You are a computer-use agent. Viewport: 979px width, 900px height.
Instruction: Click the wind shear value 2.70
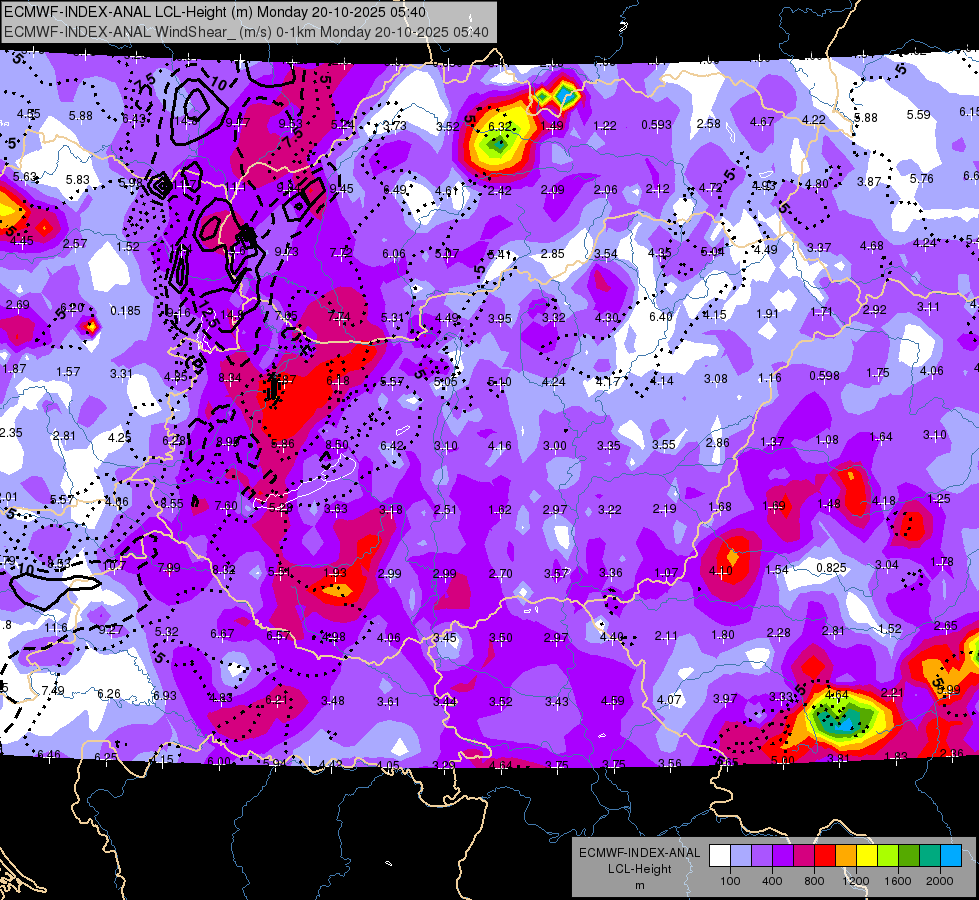[500, 573]
